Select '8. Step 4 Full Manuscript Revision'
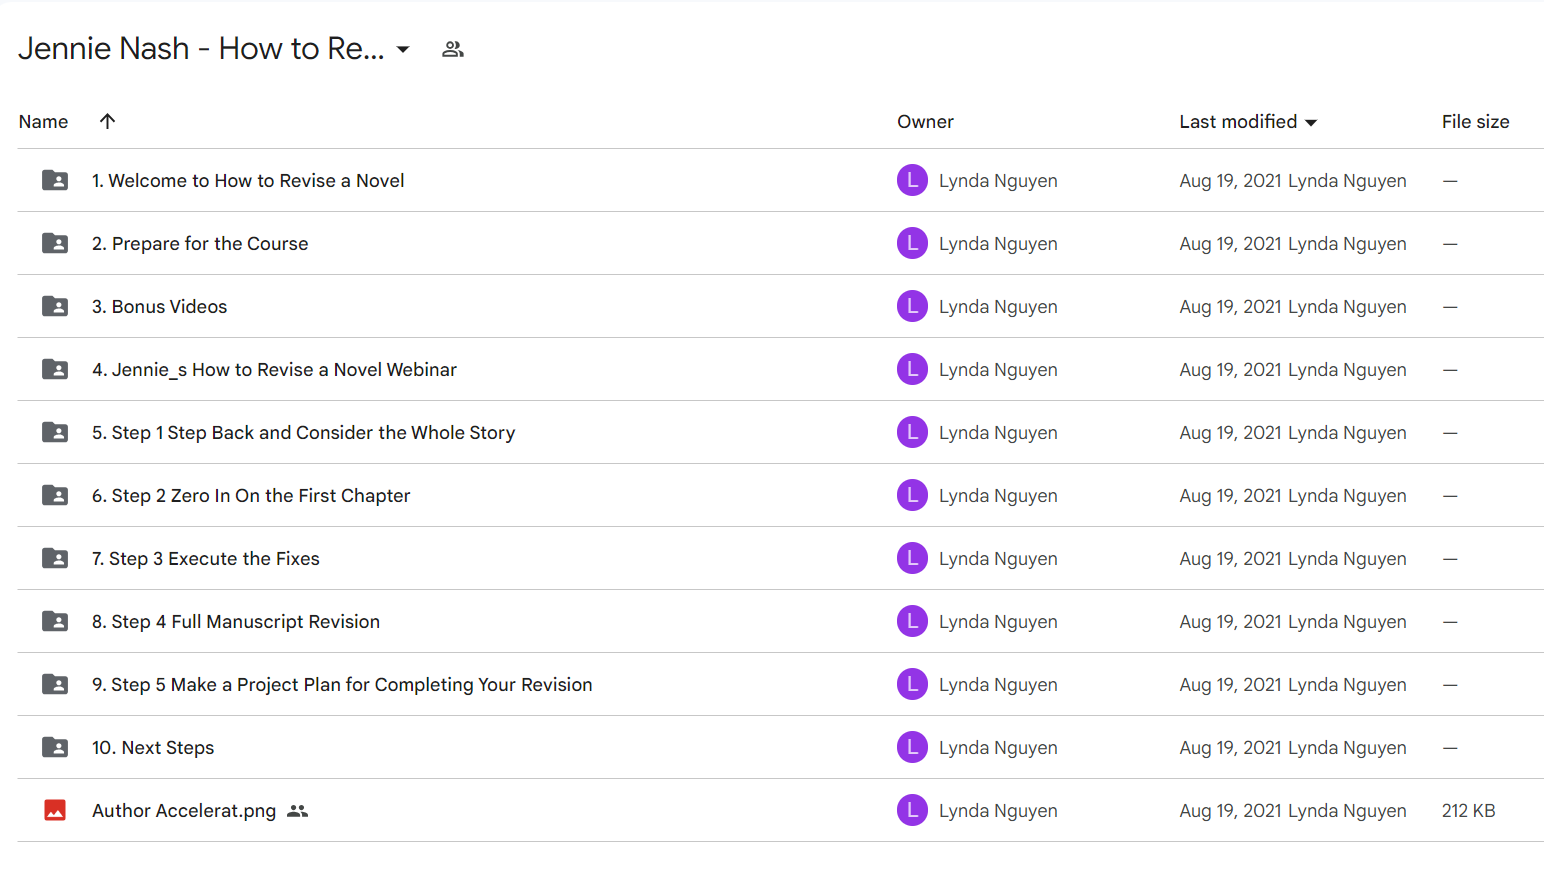The width and height of the screenshot is (1544, 895). tap(236, 622)
